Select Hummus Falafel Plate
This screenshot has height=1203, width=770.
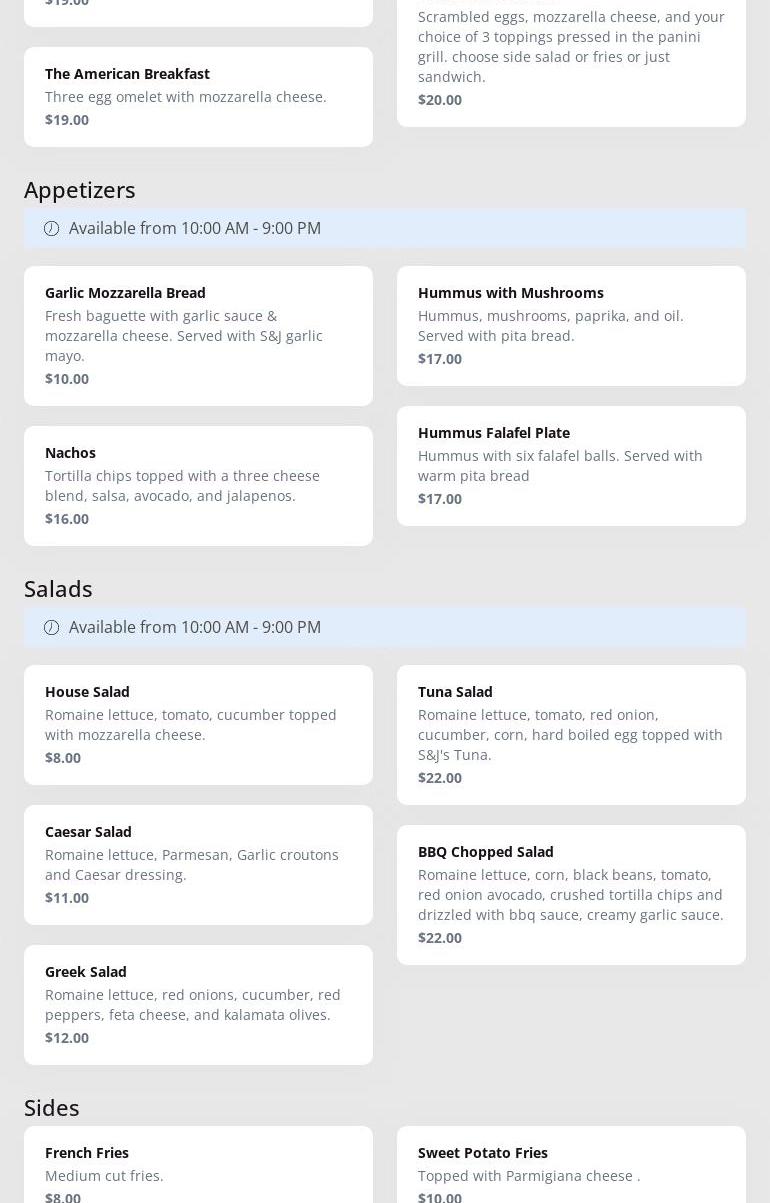click(x=571, y=466)
